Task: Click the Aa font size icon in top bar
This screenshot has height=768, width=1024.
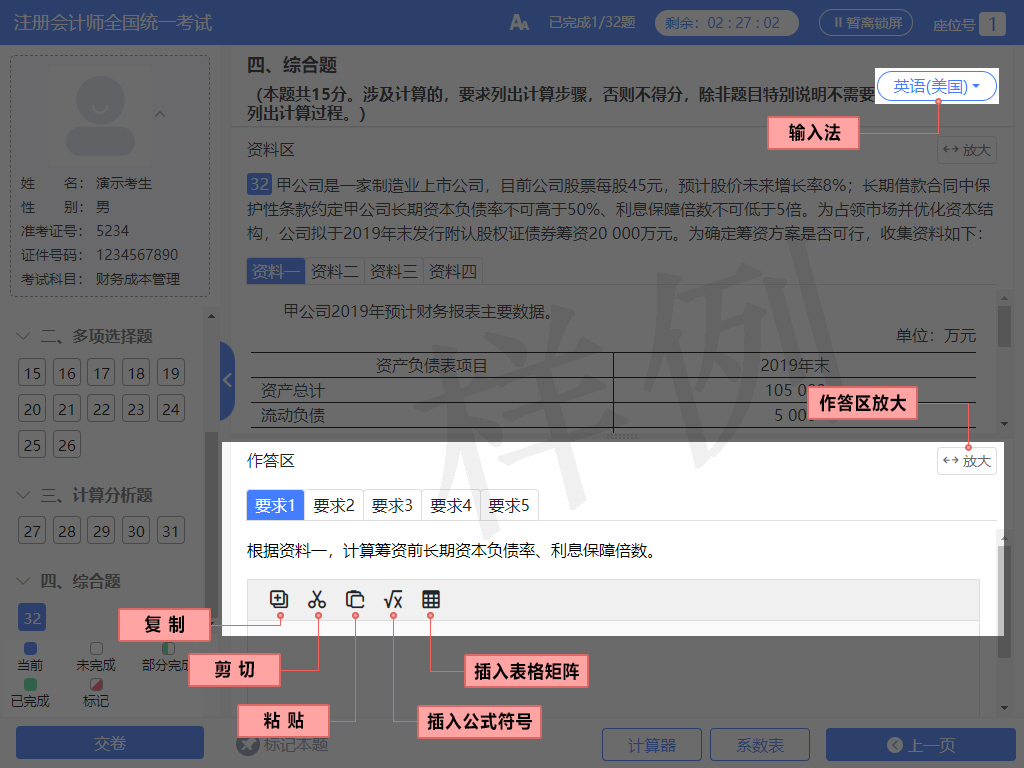Action: pos(518,22)
